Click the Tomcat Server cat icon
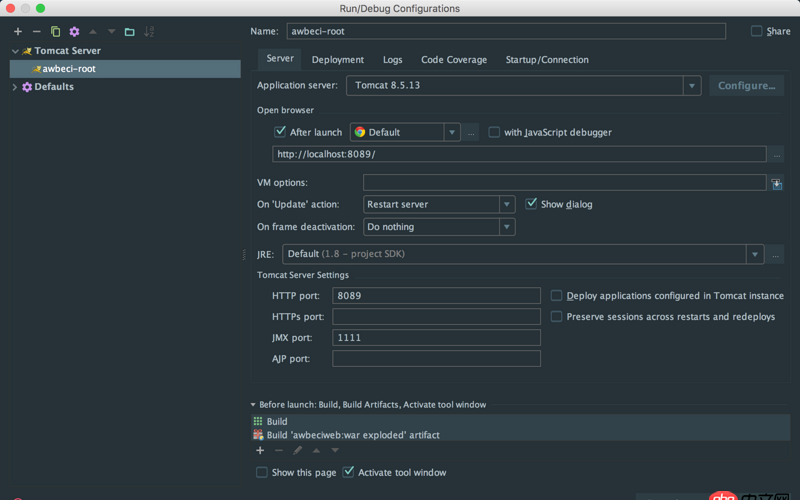The width and height of the screenshot is (800, 500). click(x=27, y=51)
